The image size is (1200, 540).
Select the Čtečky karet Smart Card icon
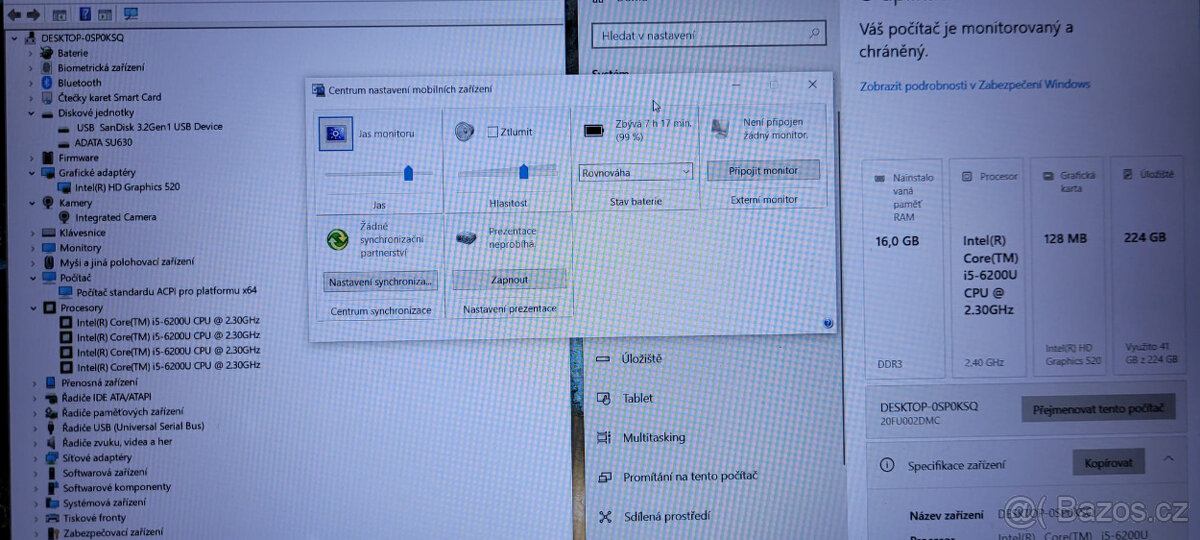coord(47,97)
